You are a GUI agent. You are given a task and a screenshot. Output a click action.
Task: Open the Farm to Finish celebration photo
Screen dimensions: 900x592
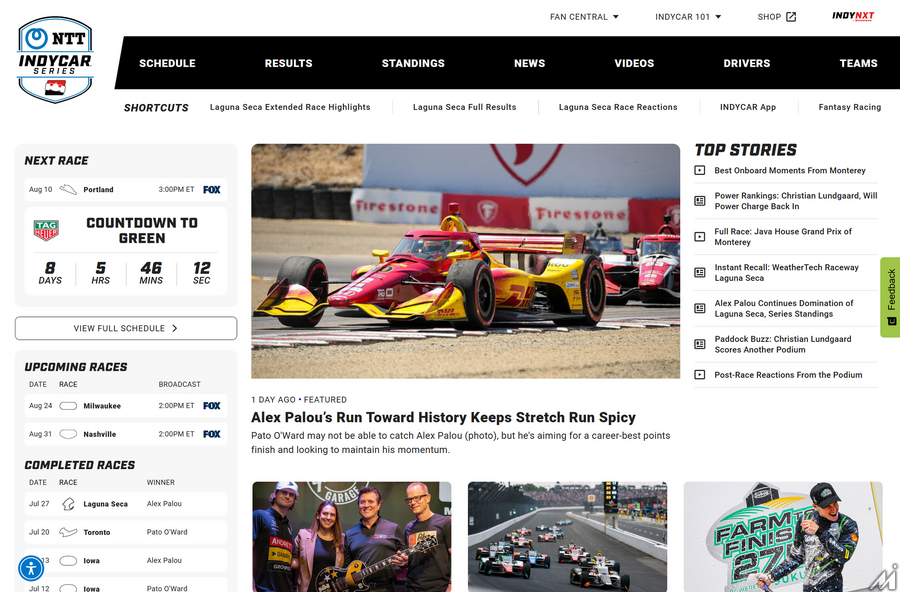point(783,537)
